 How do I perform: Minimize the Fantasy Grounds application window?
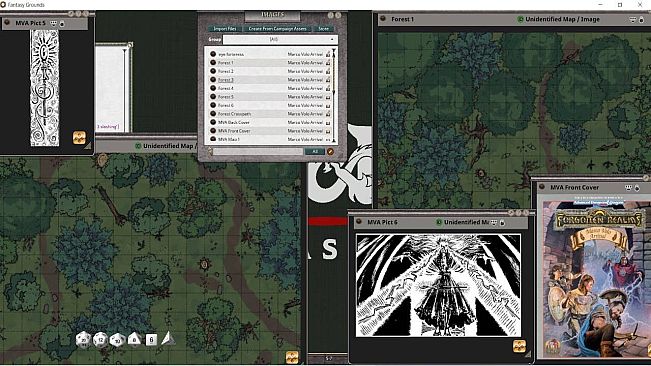tap(600, 5)
